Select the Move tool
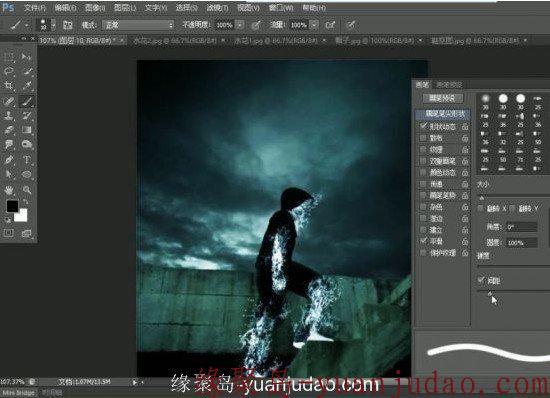This screenshot has width=550, height=398. click(27, 56)
